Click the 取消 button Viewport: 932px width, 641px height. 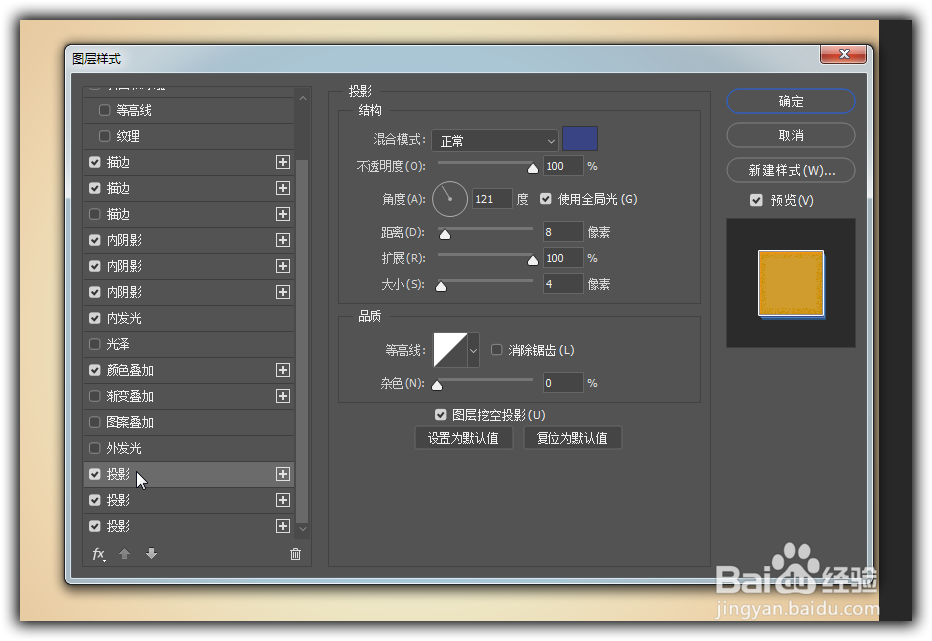791,136
